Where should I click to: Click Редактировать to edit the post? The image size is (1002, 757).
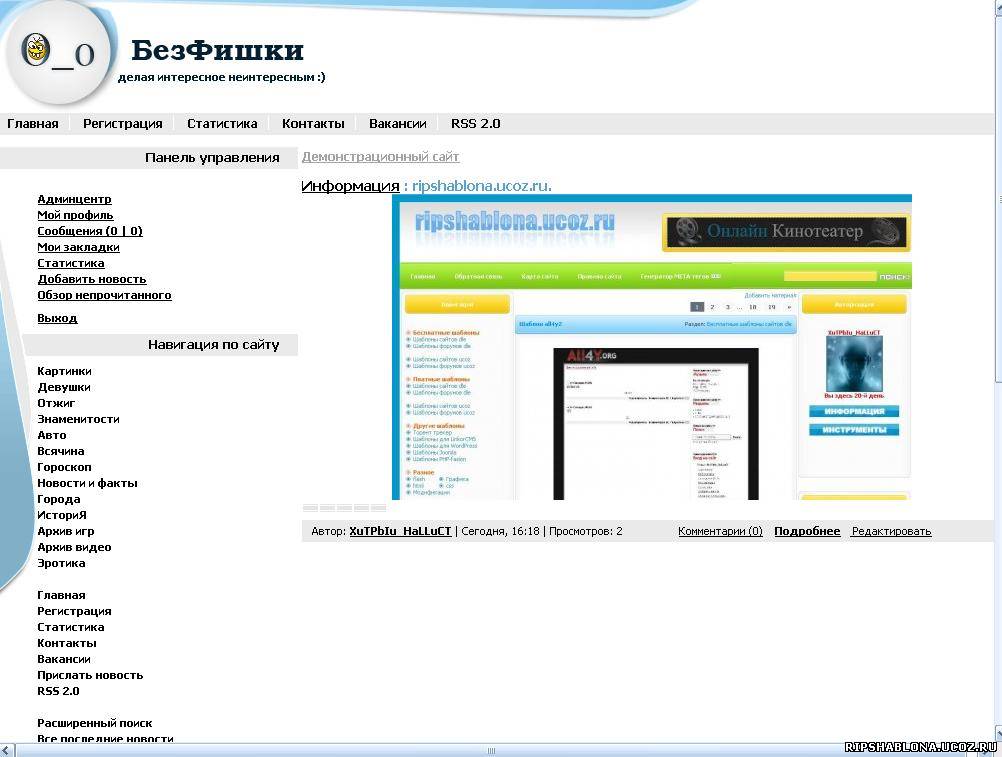point(891,531)
